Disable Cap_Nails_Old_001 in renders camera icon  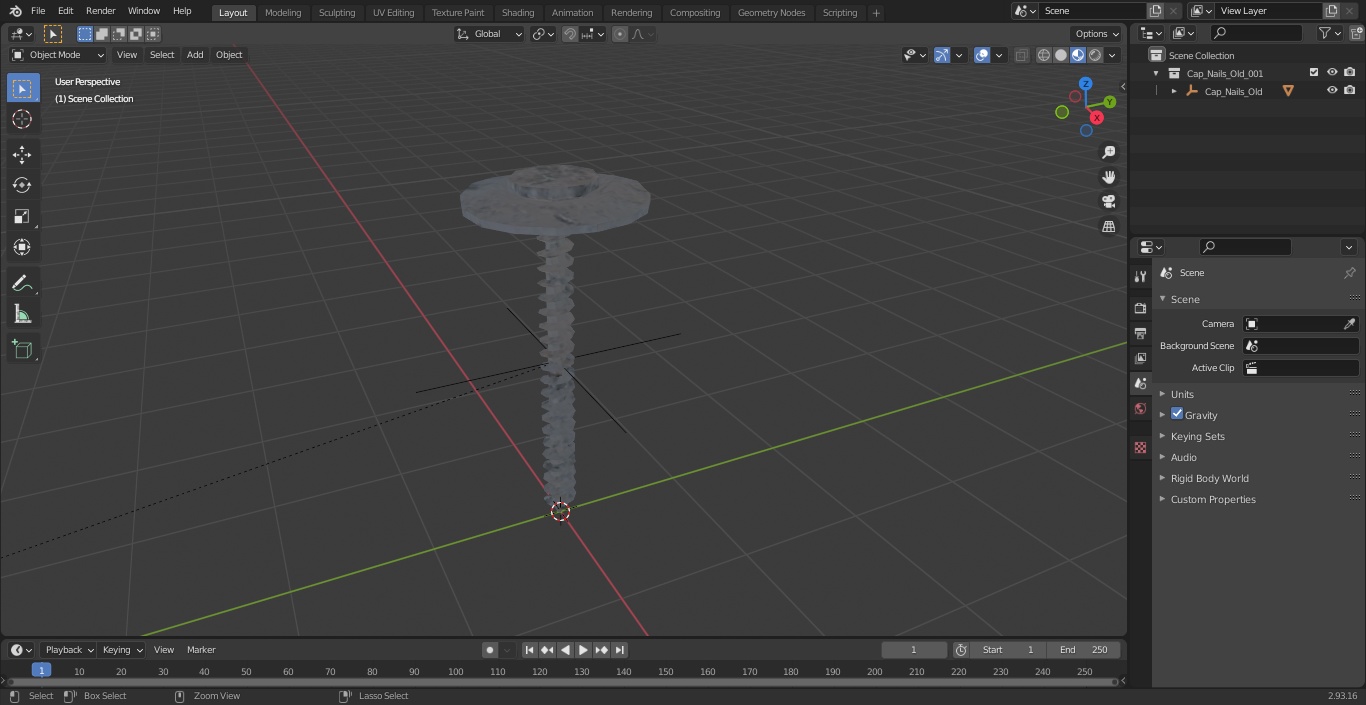click(1350, 73)
